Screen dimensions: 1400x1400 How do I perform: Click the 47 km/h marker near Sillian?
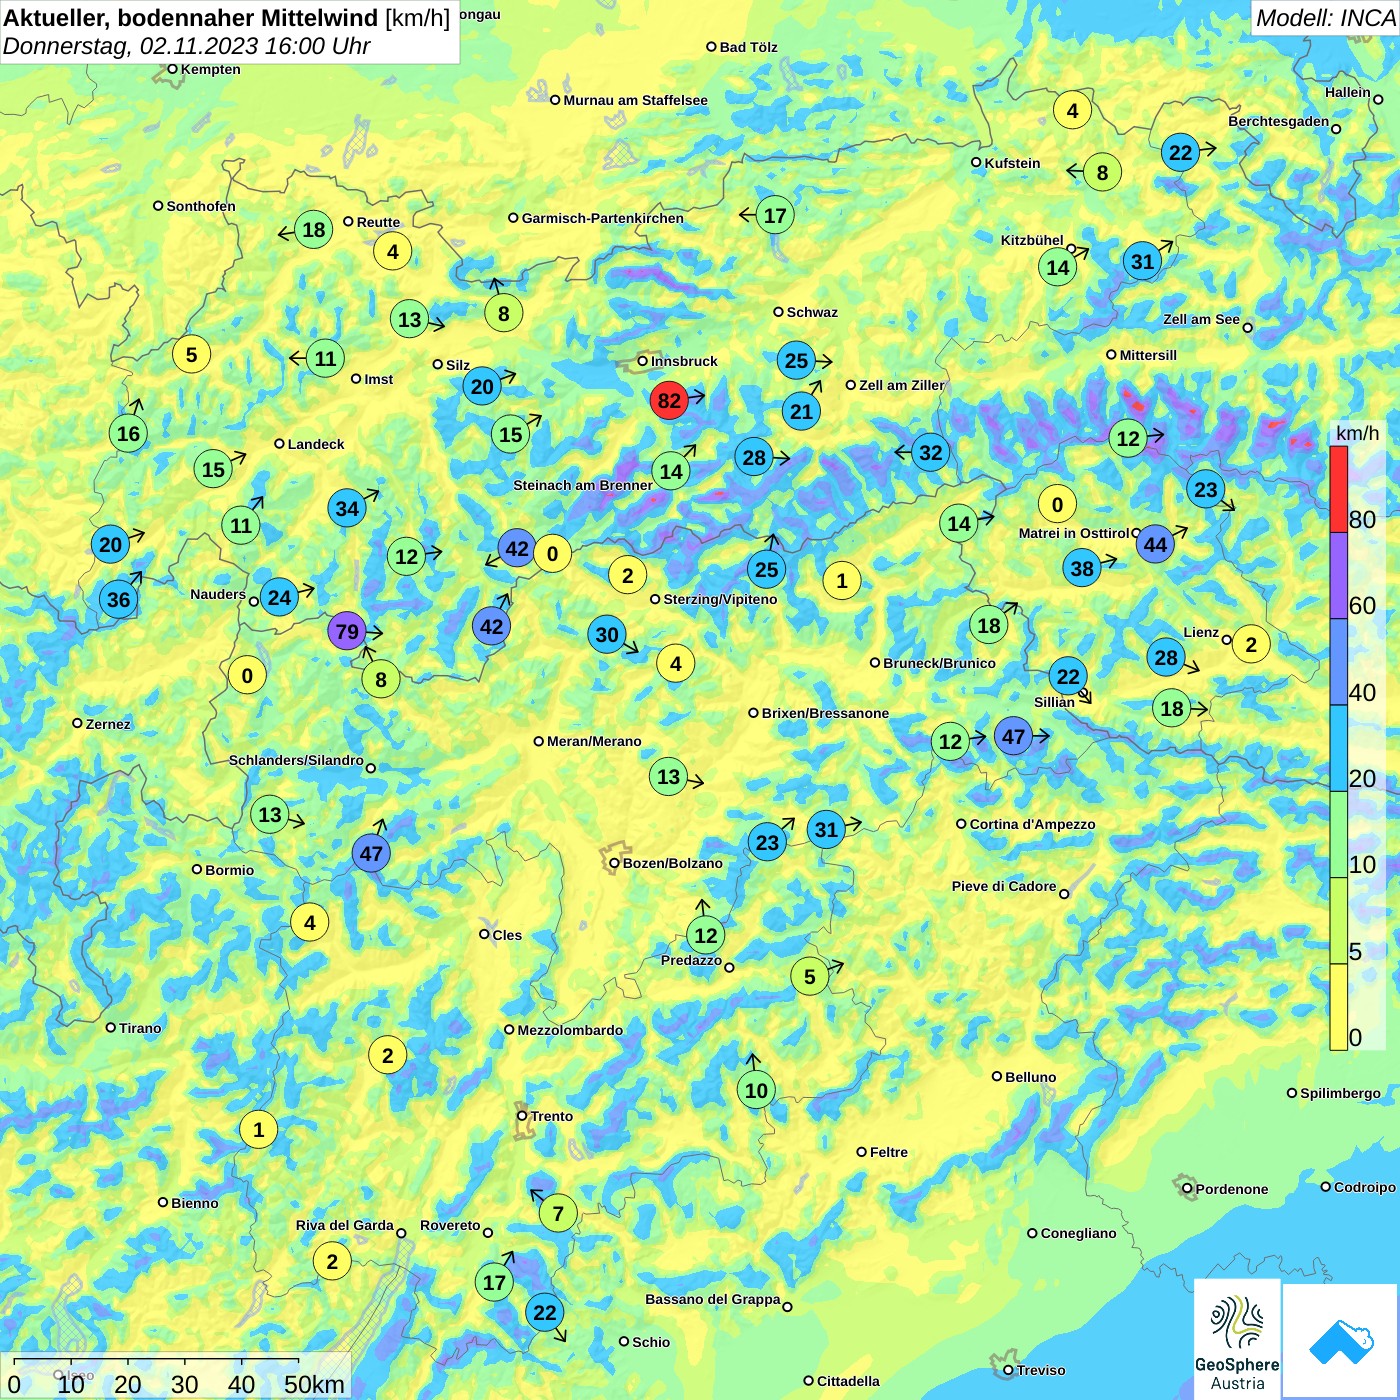click(1013, 737)
